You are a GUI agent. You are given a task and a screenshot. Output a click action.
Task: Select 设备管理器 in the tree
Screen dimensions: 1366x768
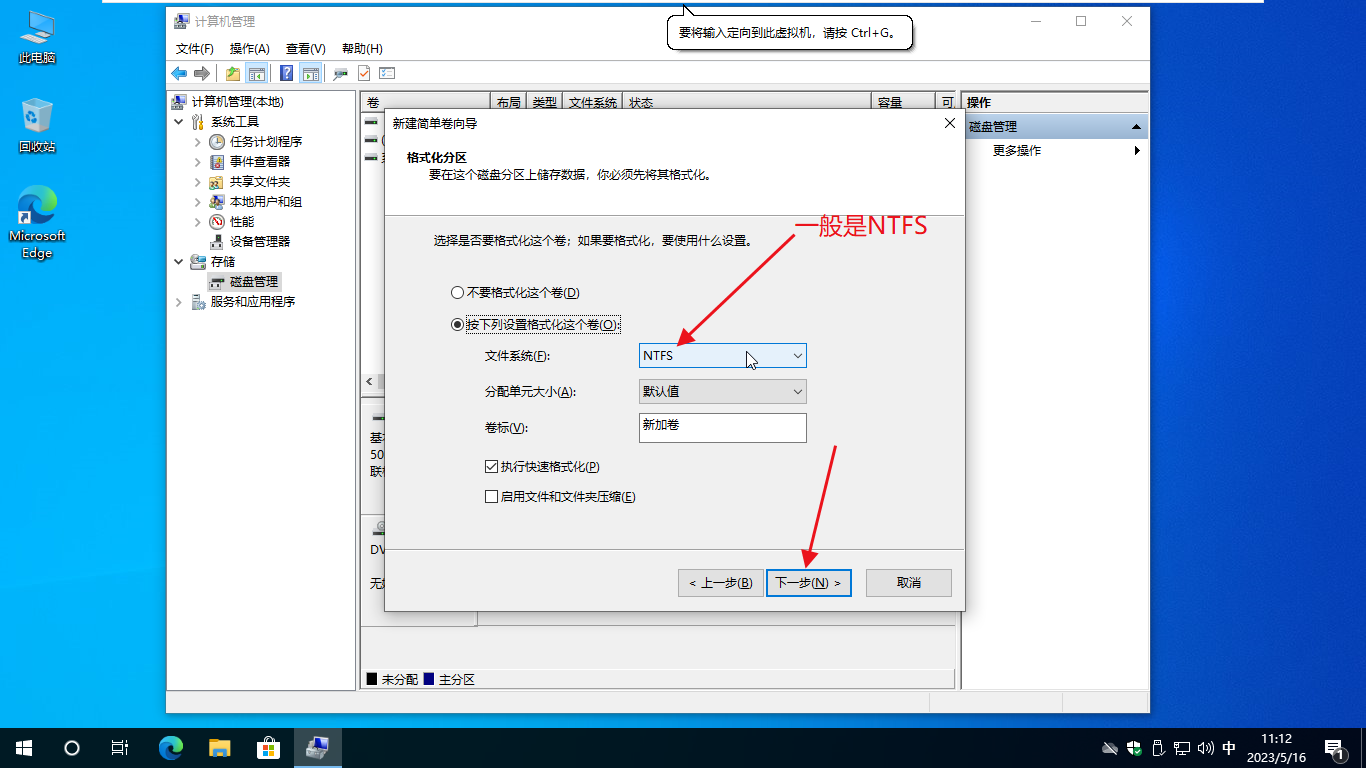click(x=249, y=242)
